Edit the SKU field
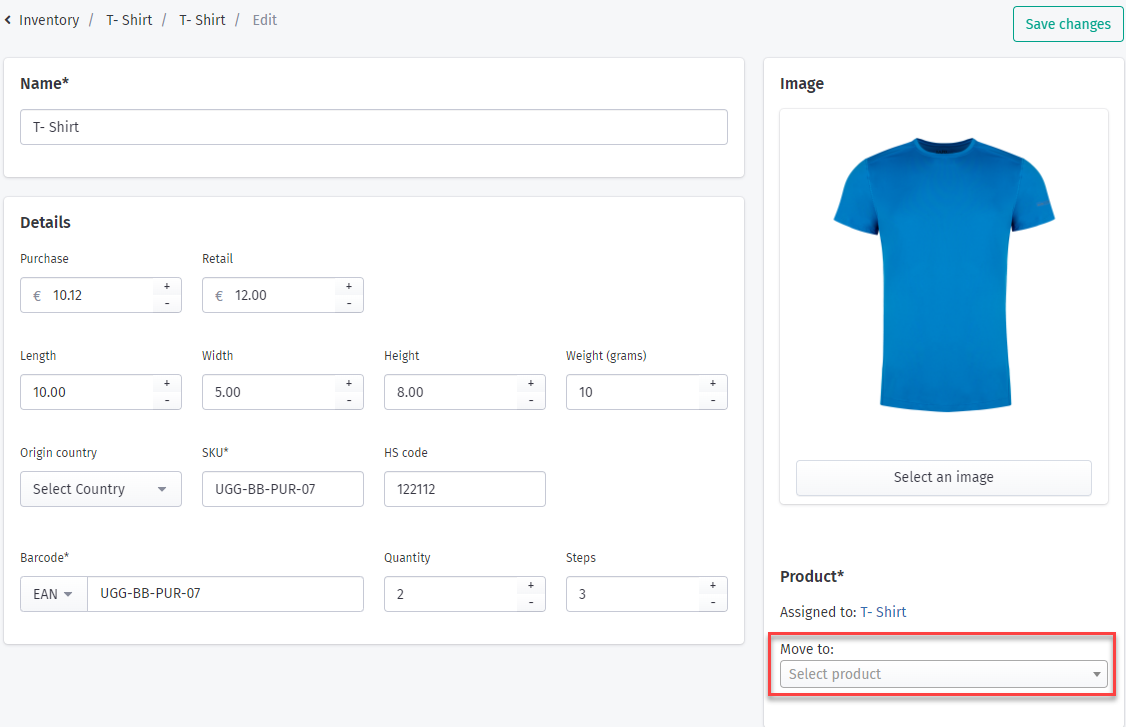 [x=283, y=489]
